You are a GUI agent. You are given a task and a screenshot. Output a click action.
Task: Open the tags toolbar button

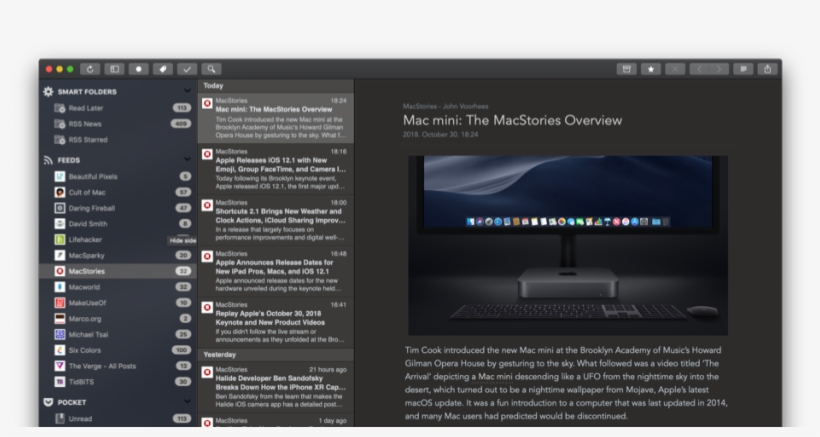pos(163,69)
